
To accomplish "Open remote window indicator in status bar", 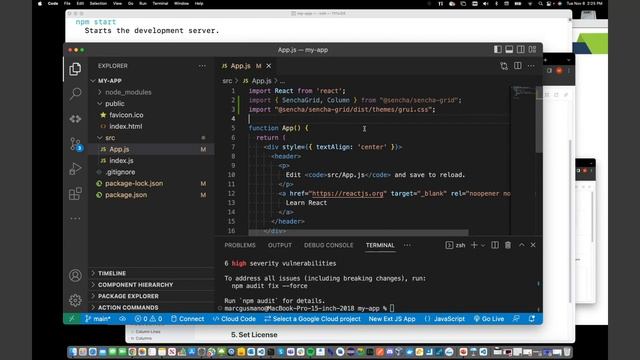I will point(72,319).
